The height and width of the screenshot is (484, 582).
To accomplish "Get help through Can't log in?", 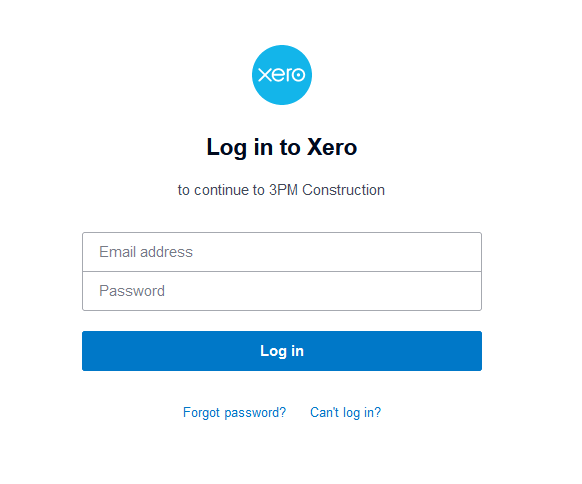I will pyautogui.click(x=345, y=412).
